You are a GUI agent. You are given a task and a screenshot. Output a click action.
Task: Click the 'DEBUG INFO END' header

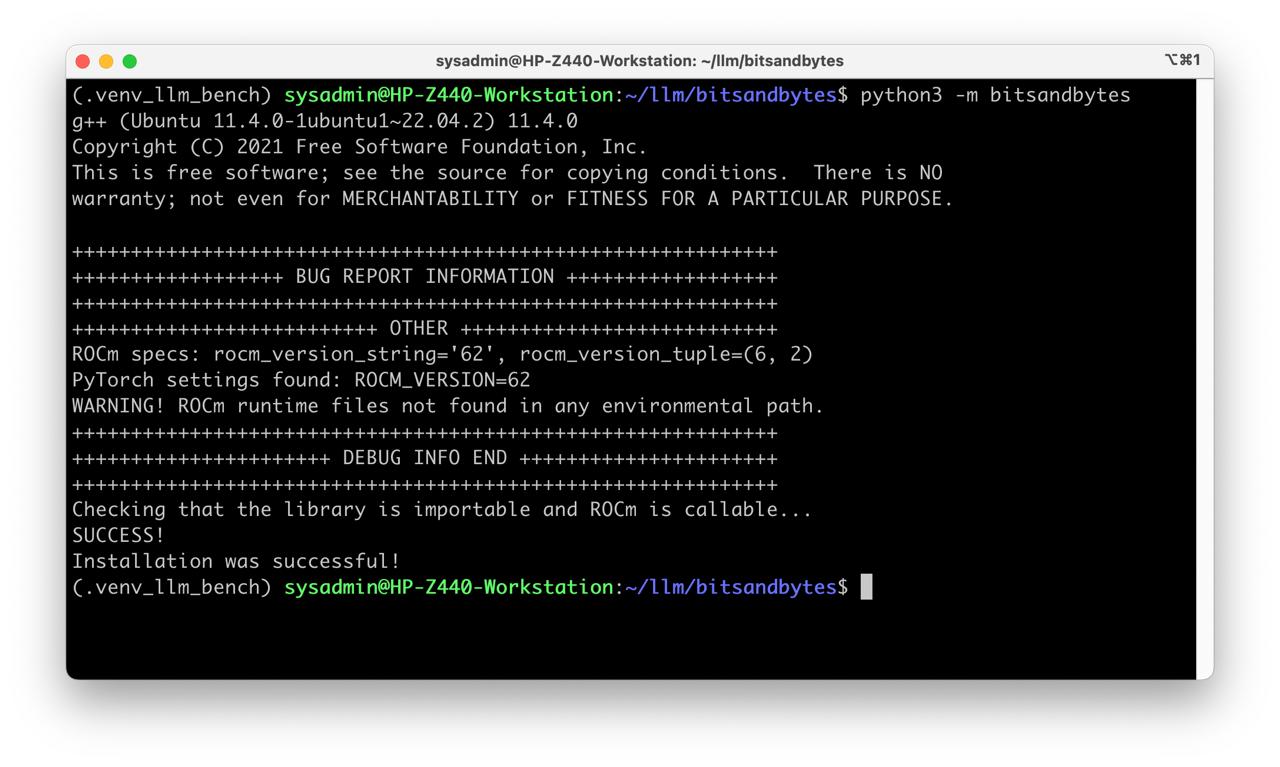pyautogui.click(x=425, y=458)
